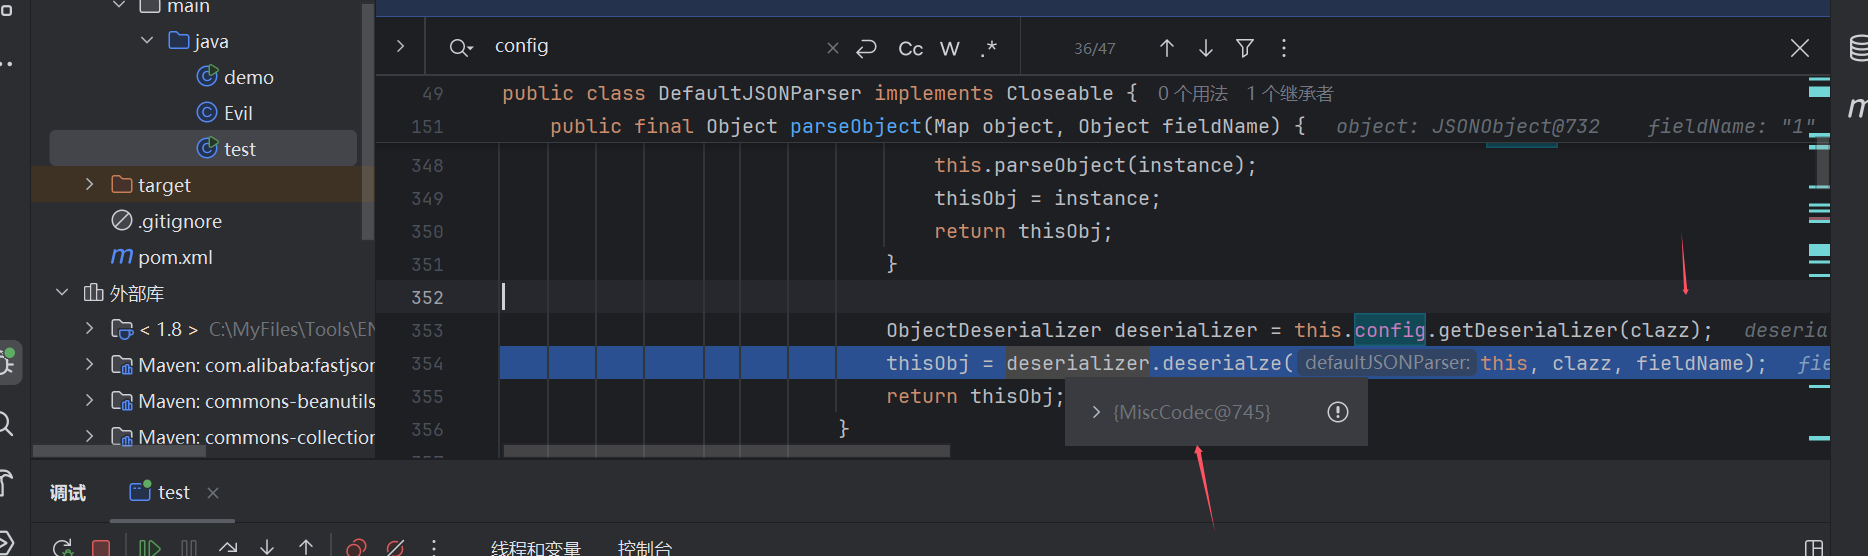Viewport: 1868px width, 556px height.
Task: View breakpoints
Action: tap(355, 548)
